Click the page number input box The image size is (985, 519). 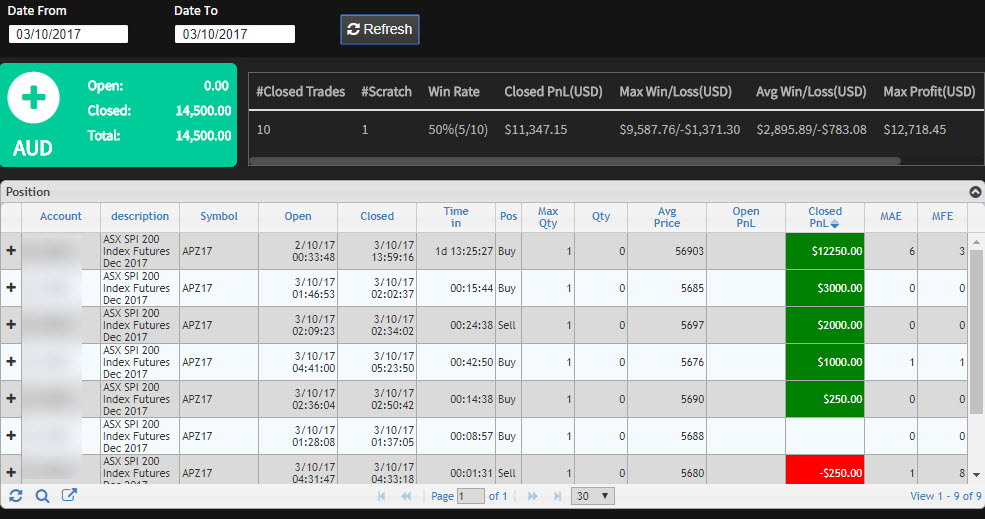point(471,496)
